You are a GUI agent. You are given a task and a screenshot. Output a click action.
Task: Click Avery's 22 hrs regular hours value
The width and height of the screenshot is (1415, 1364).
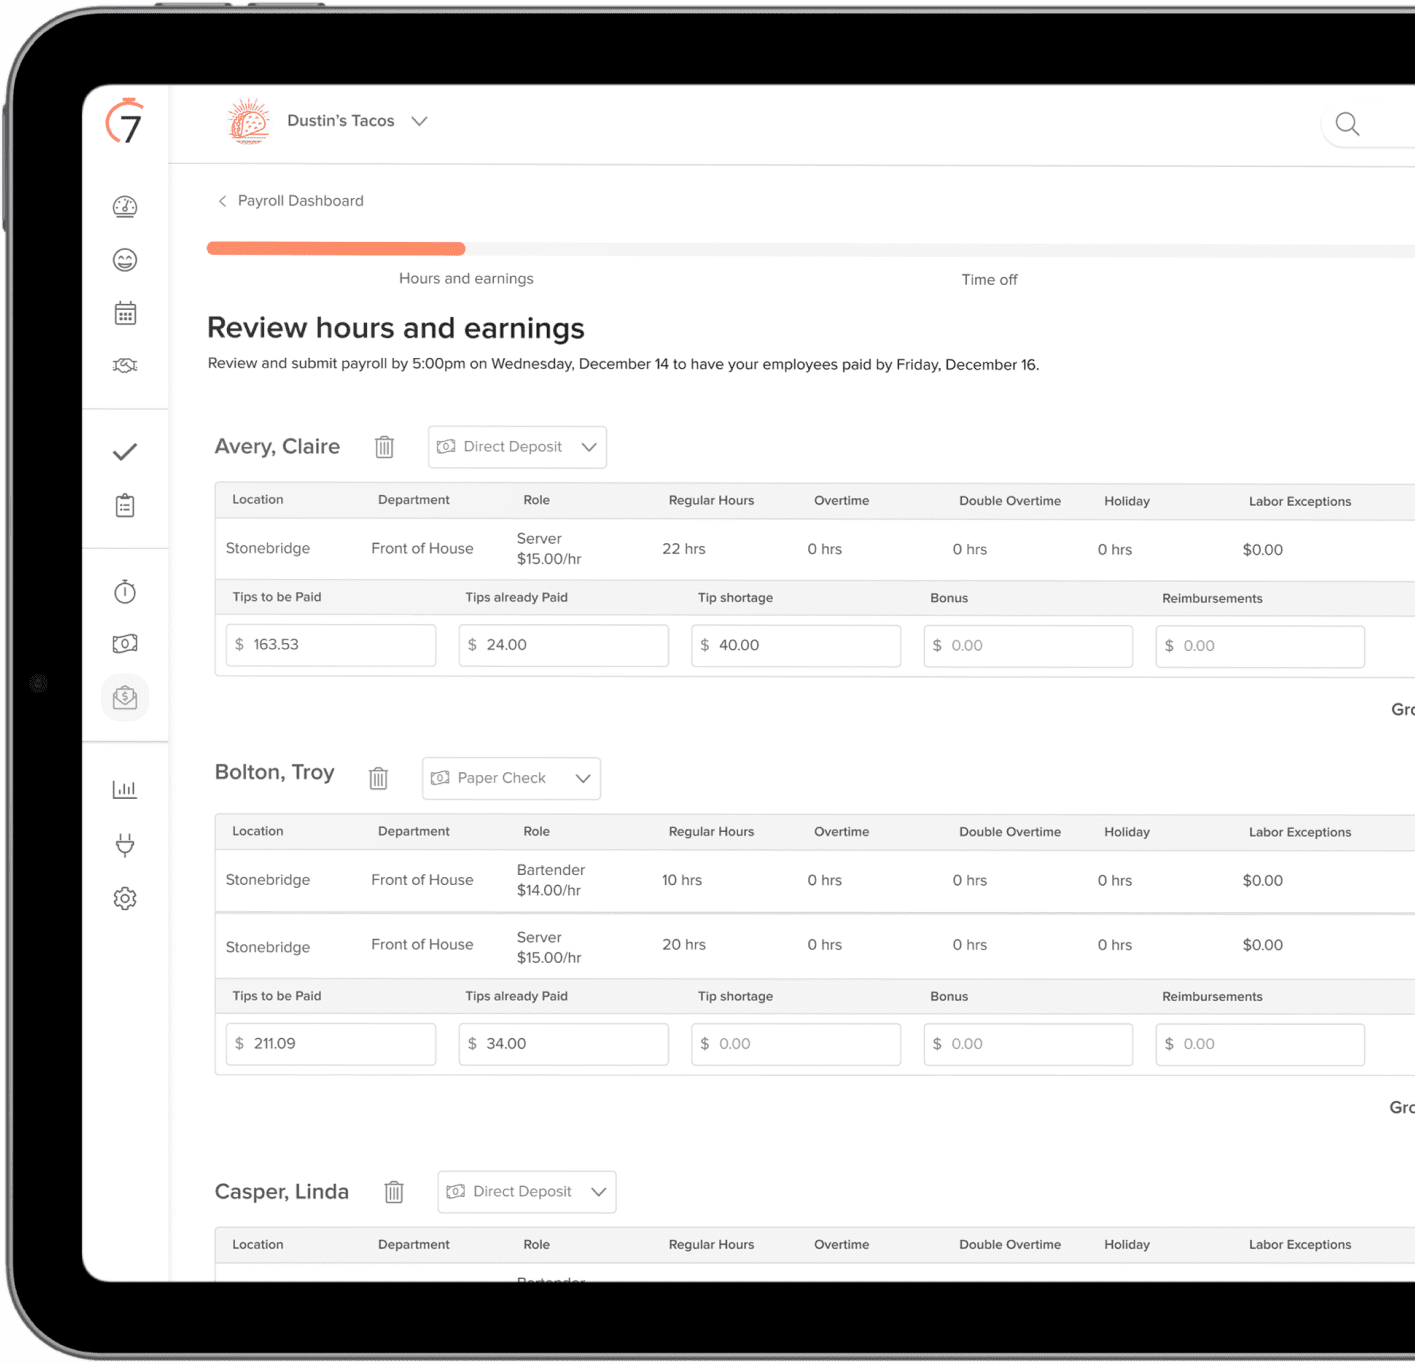(684, 549)
